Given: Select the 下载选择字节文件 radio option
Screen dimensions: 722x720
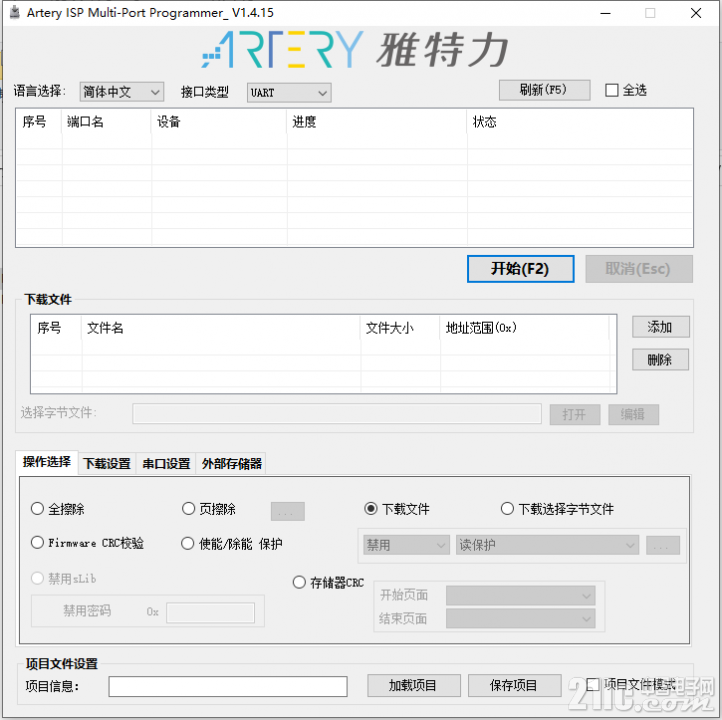Looking at the screenshot, I should 507,509.
